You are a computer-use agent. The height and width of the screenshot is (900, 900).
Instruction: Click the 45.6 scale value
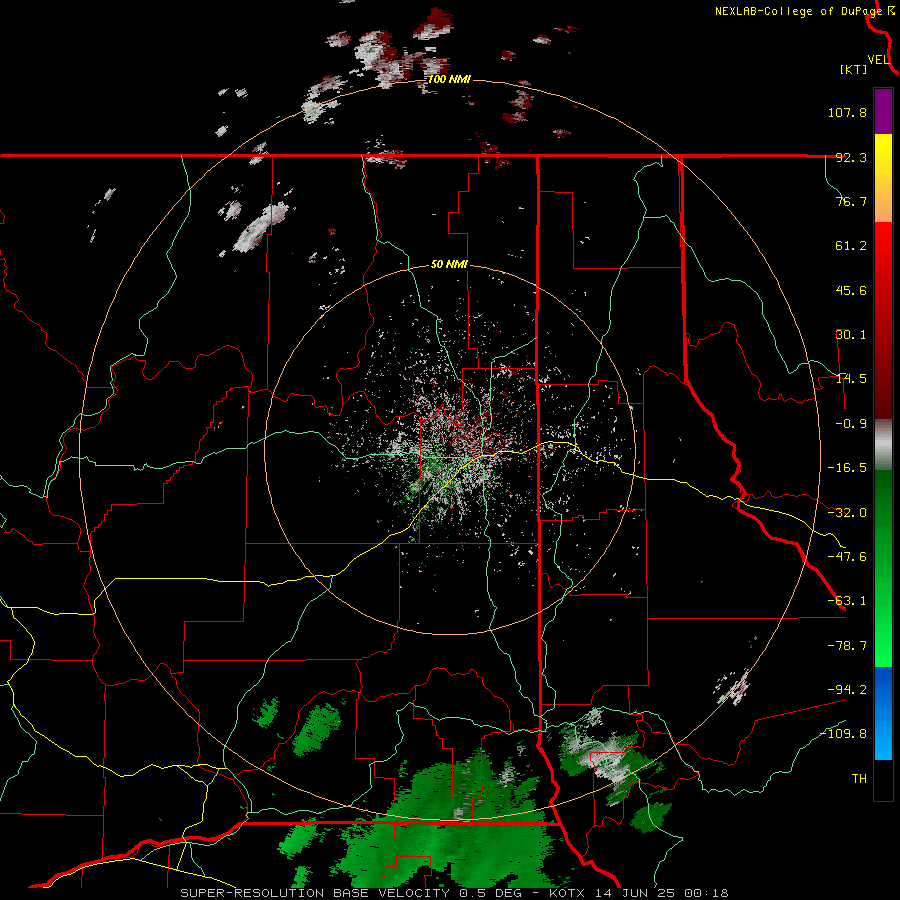[x=851, y=290]
